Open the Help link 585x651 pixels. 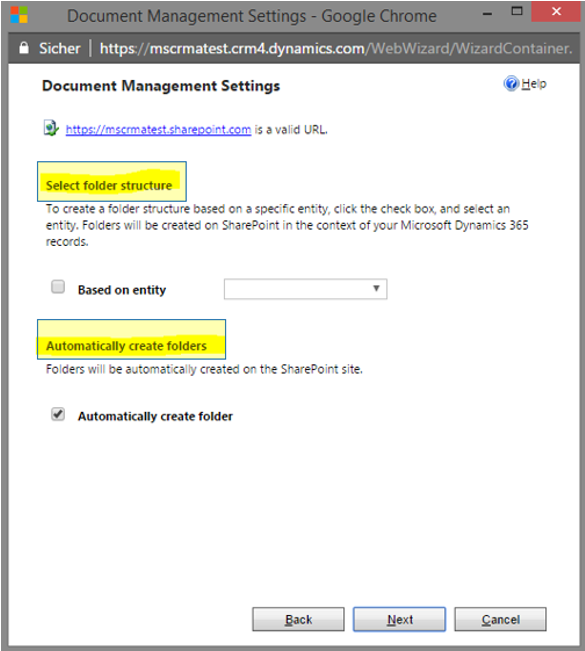click(534, 84)
